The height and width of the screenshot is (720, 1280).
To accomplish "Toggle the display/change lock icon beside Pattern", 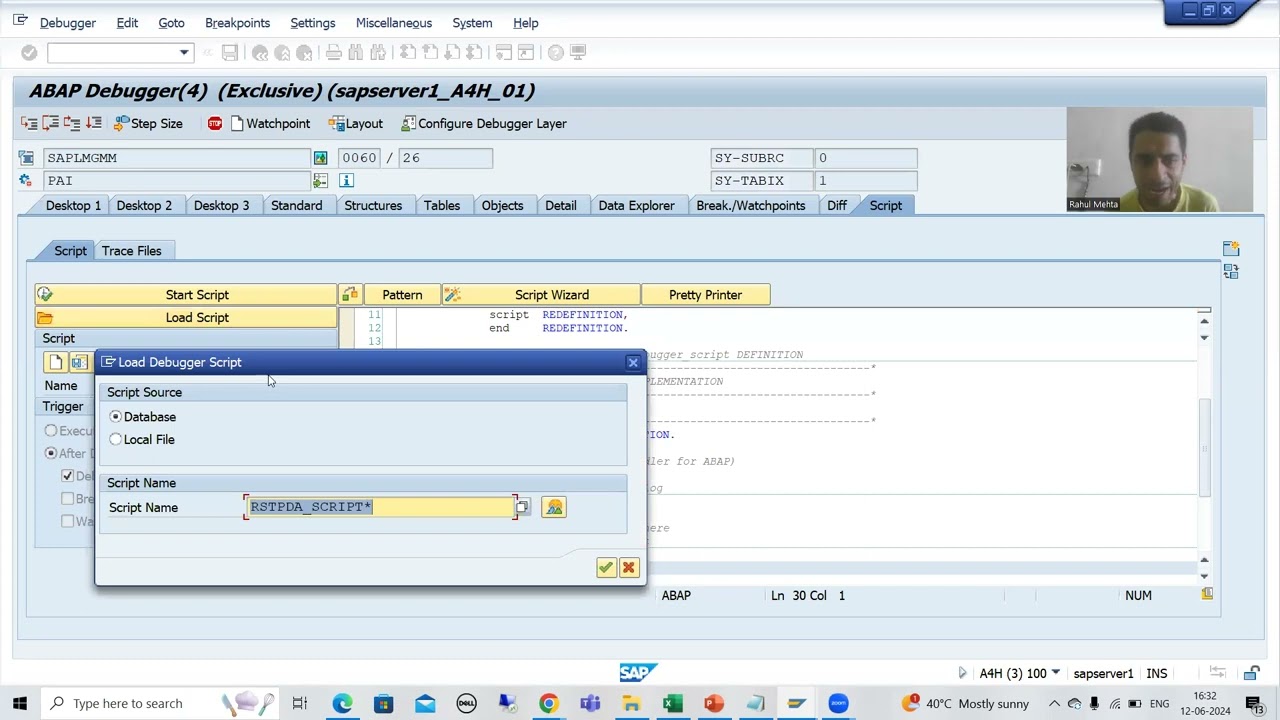I will click(x=350, y=295).
